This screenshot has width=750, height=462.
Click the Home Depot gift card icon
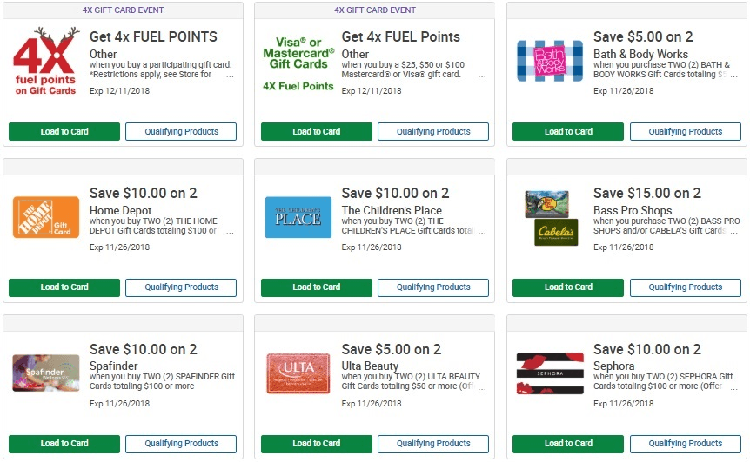click(x=46, y=217)
